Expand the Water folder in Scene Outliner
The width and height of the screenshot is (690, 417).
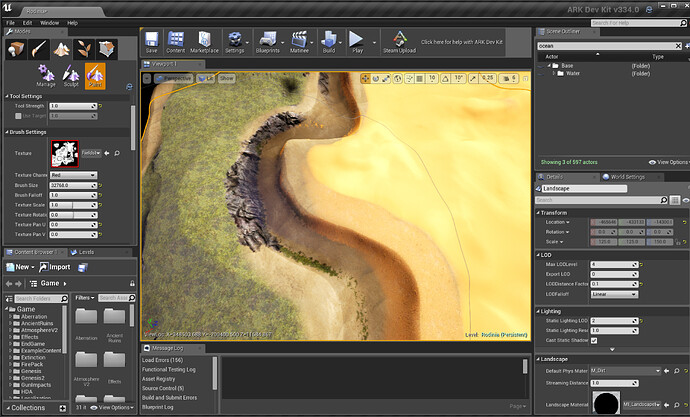(x=554, y=73)
